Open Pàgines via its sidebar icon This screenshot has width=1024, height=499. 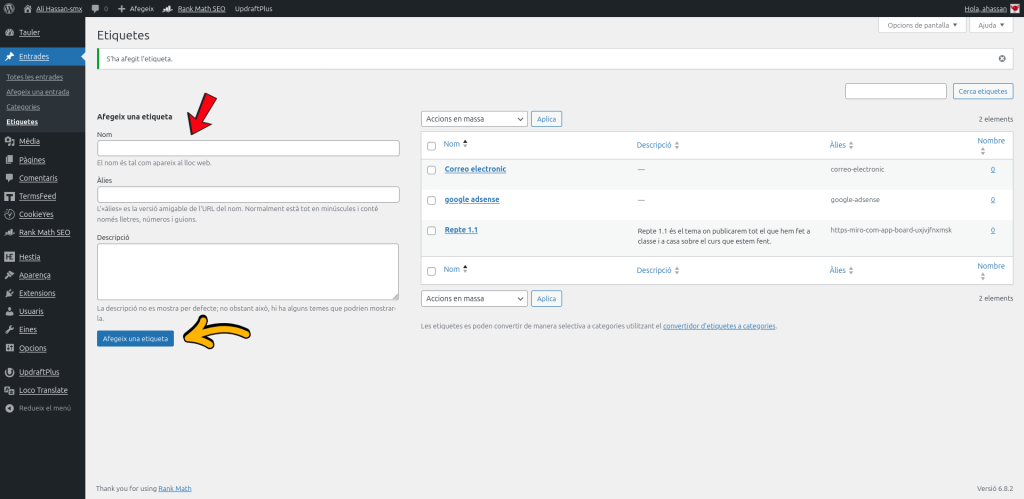[x=9, y=159]
